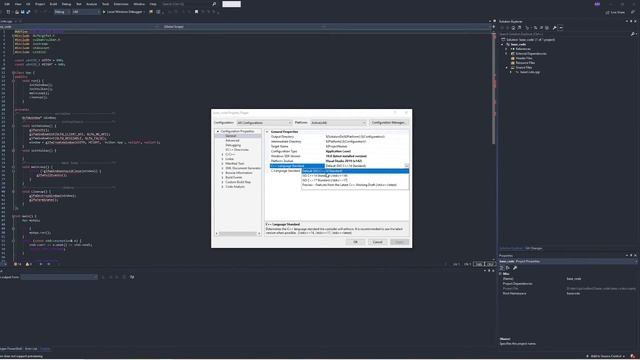
Task: Click Solution Explorer Preview Selected Items icon
Action: (561, 28)
